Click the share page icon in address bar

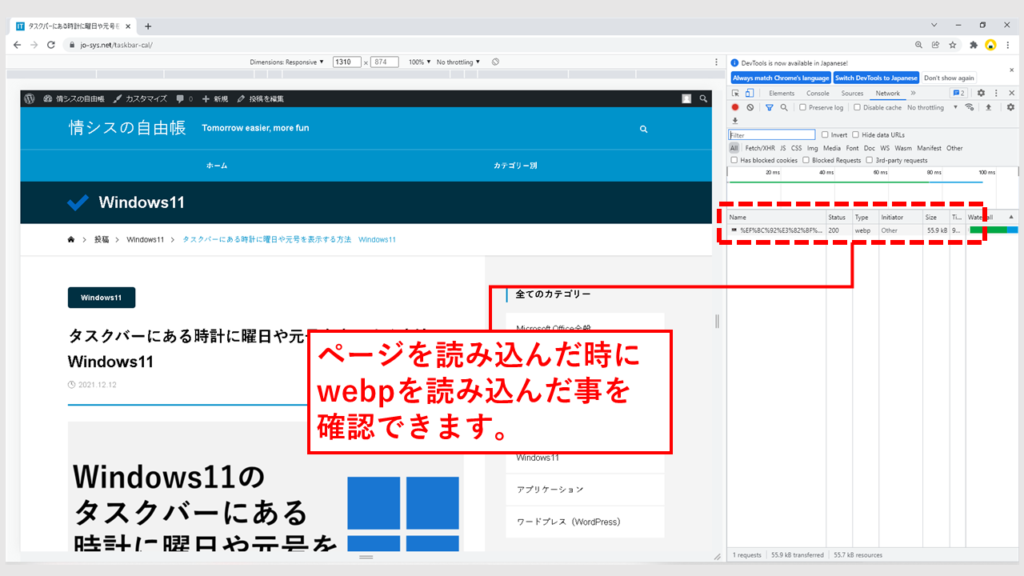936,45
